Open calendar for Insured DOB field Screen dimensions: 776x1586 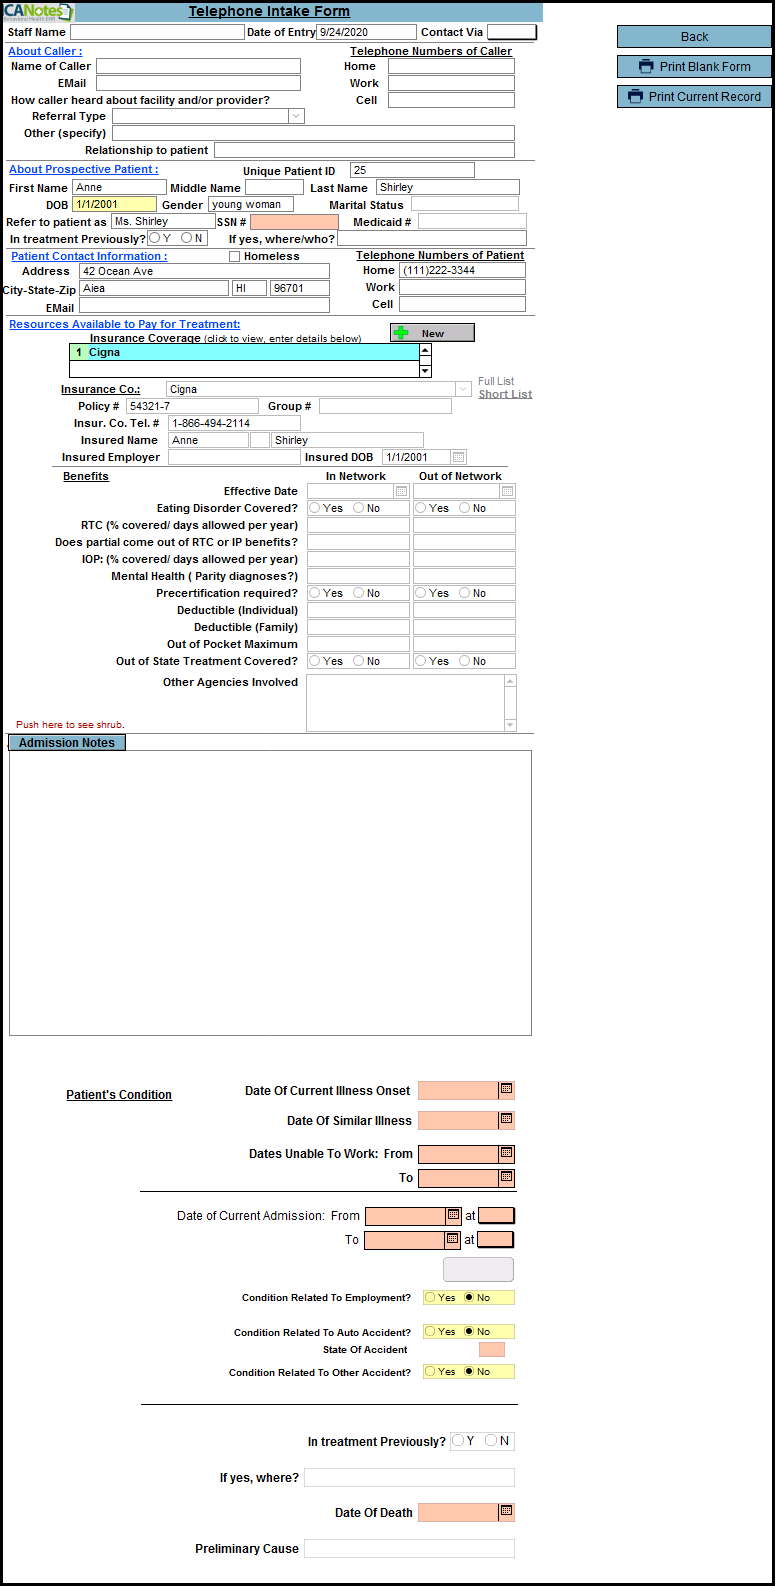point(459,457)
